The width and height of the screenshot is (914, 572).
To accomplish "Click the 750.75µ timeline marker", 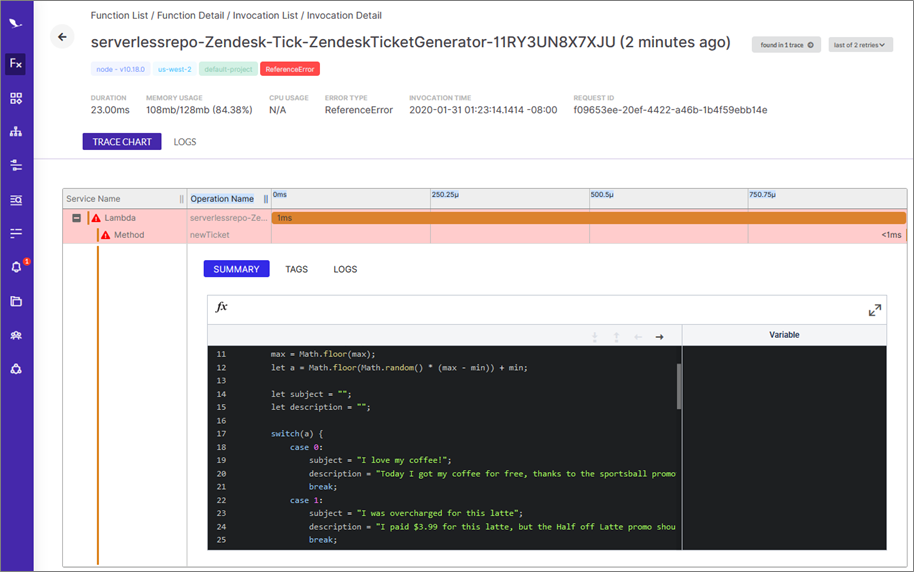I will (x=762, y=195).
